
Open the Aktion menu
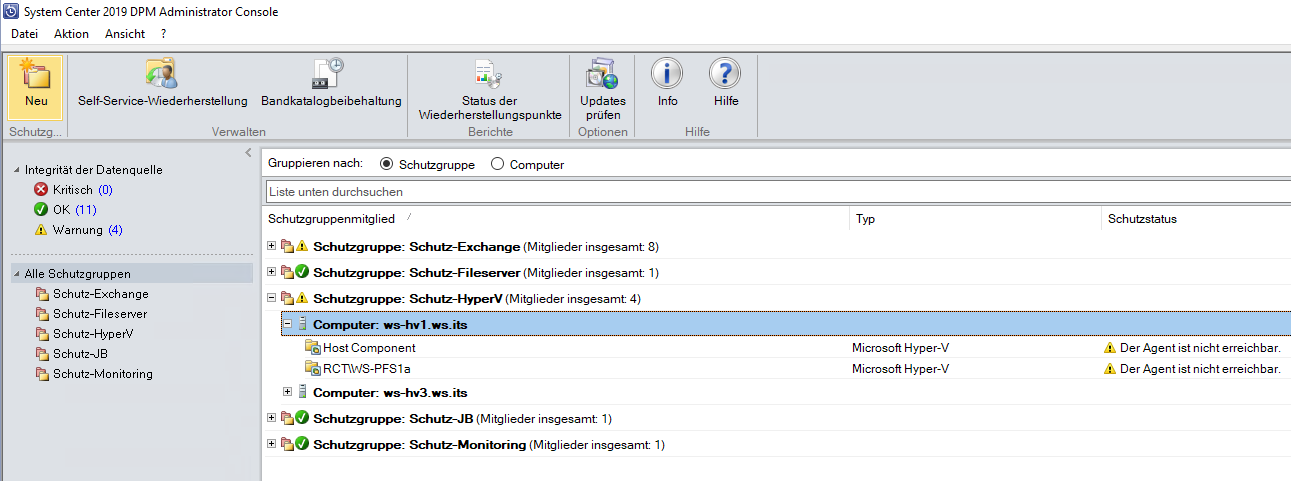tap(71, 34)
